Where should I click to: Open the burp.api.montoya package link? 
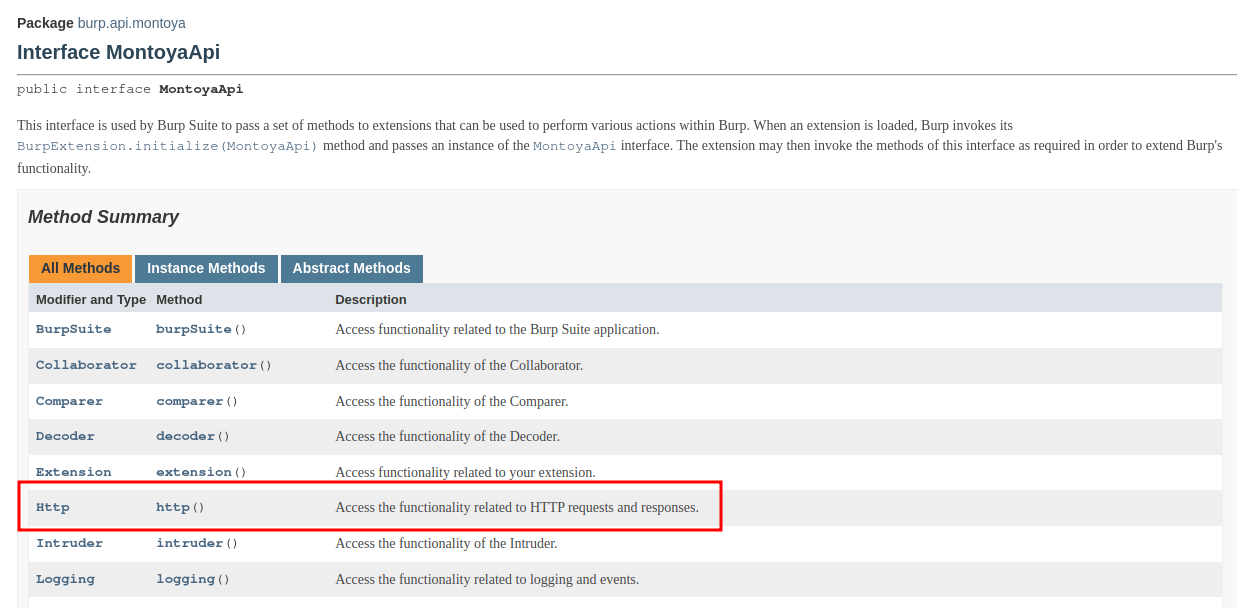pyautogui.click(x=131, y=23)
